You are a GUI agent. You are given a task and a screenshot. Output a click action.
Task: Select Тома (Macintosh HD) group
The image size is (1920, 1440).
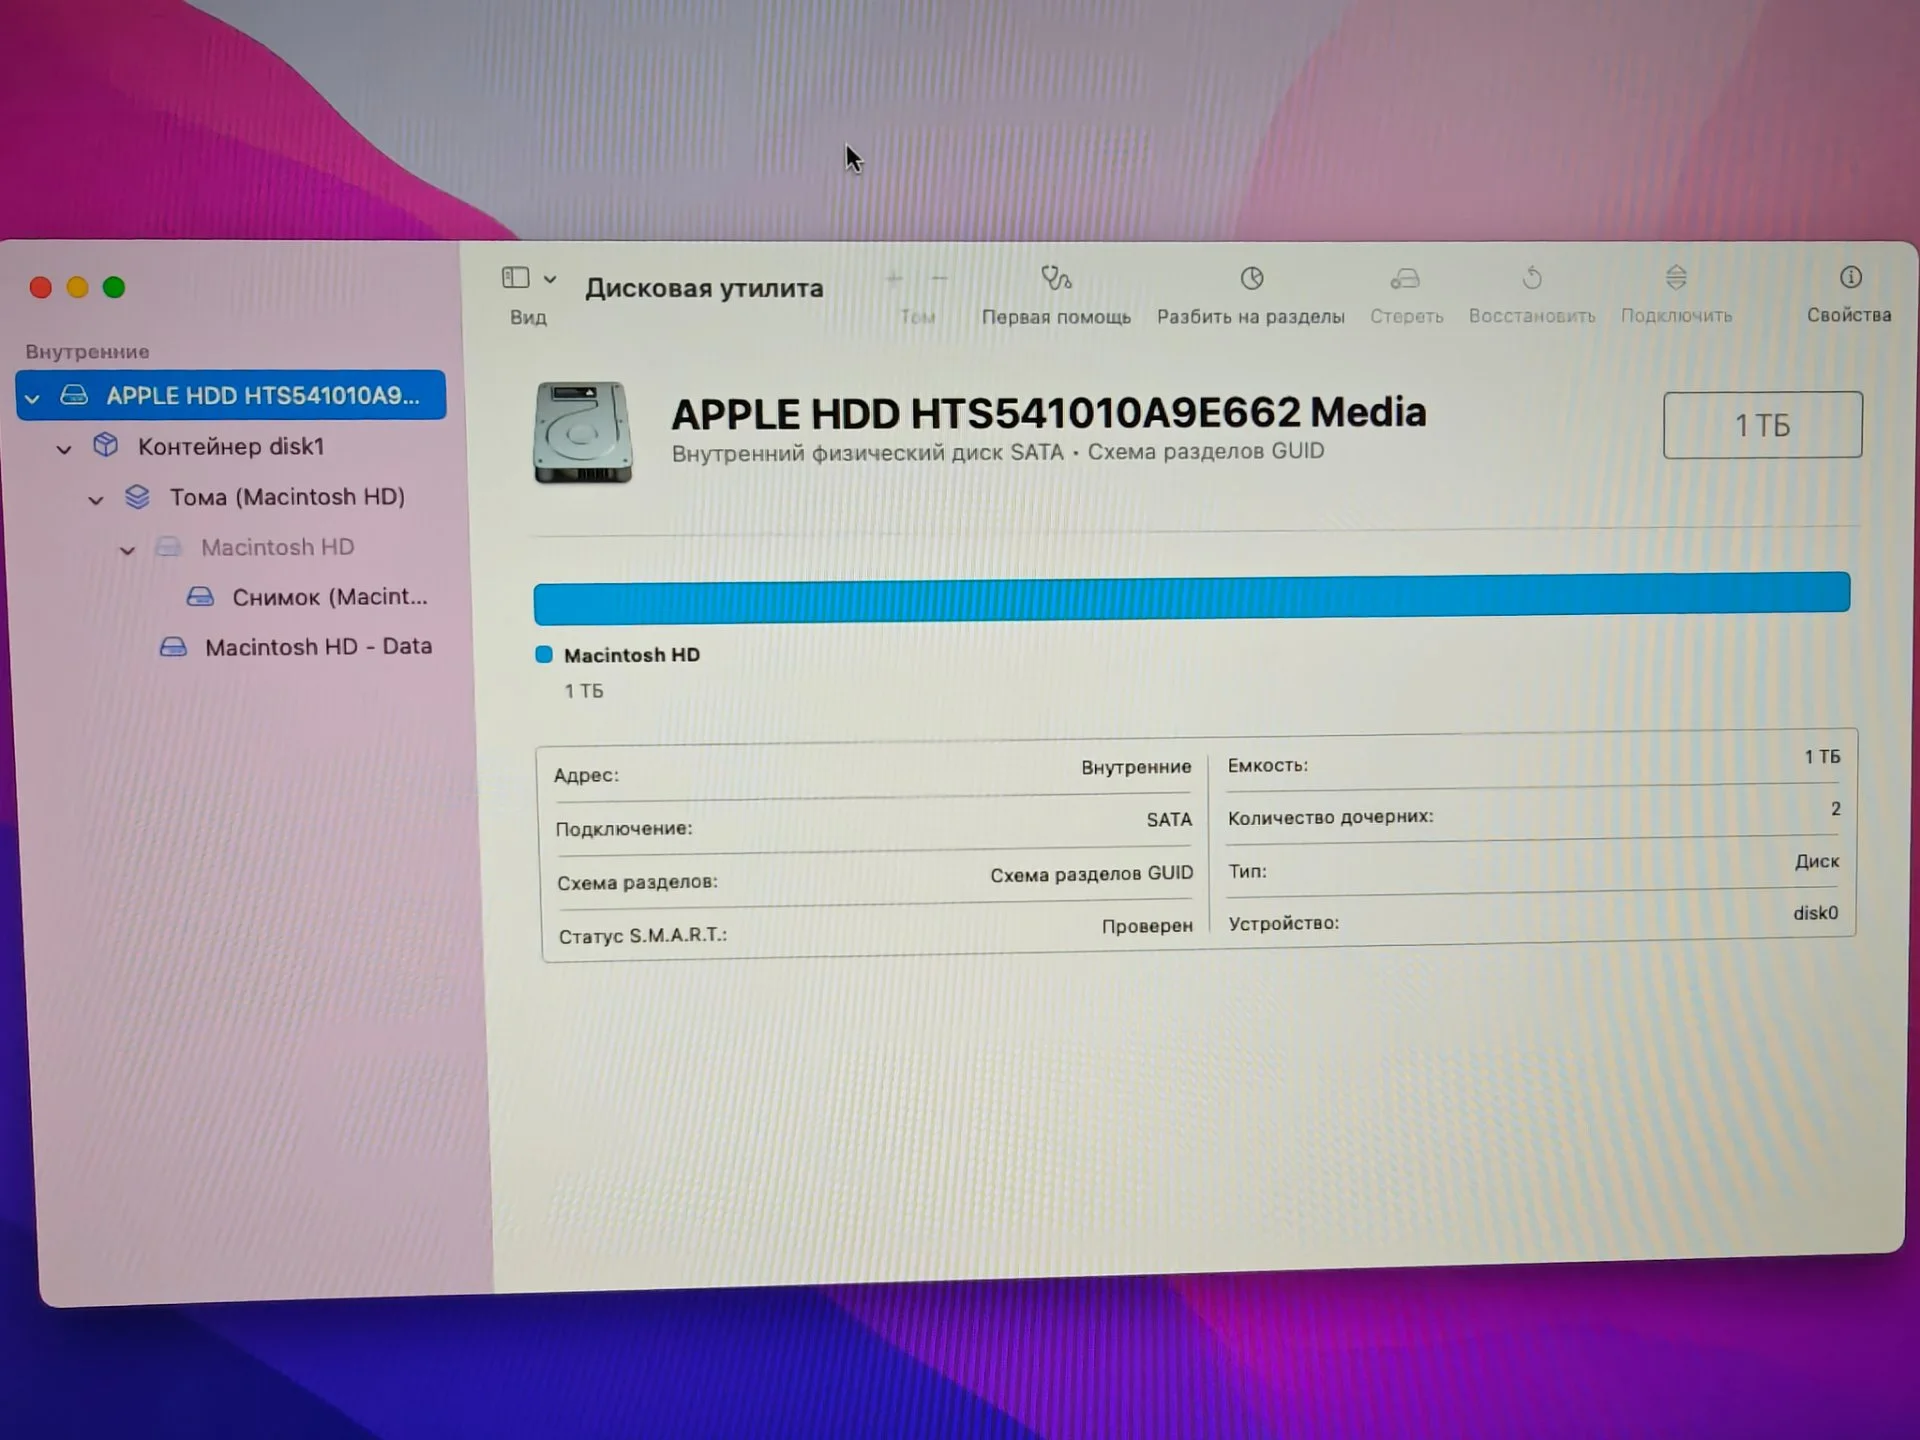point(287,497)
